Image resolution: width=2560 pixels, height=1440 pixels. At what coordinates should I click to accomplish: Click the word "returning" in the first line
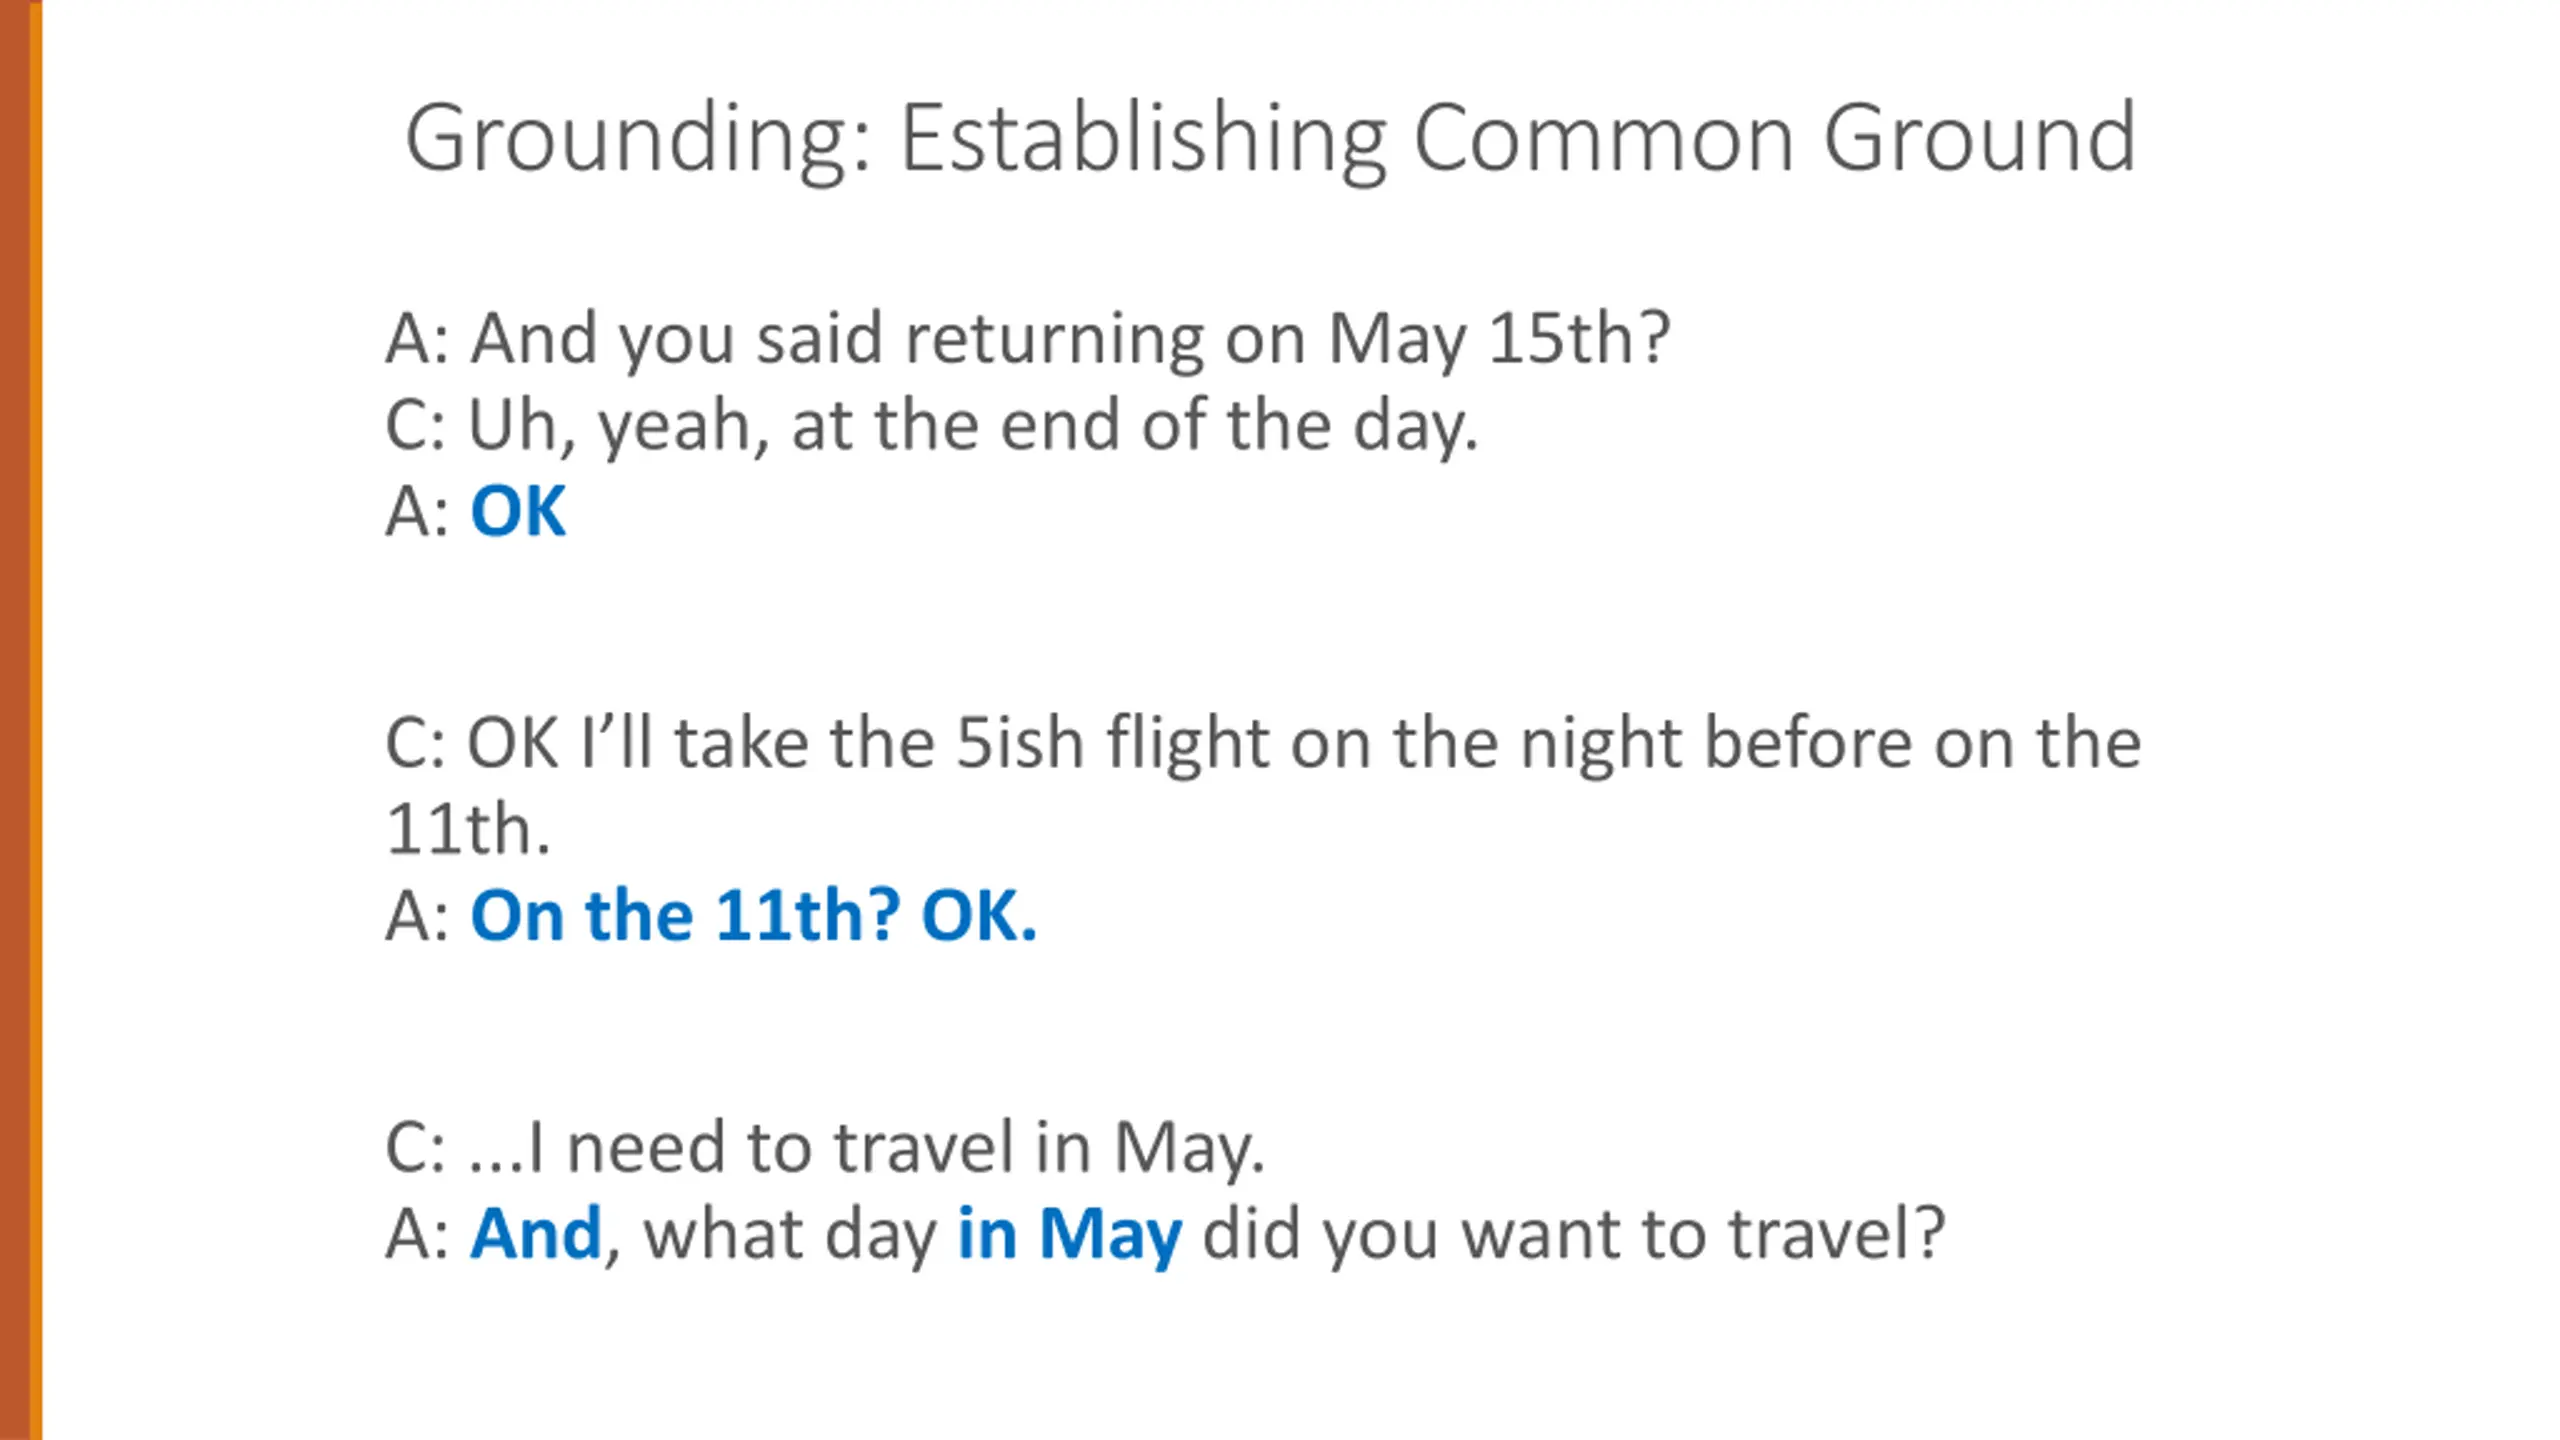1054,338
